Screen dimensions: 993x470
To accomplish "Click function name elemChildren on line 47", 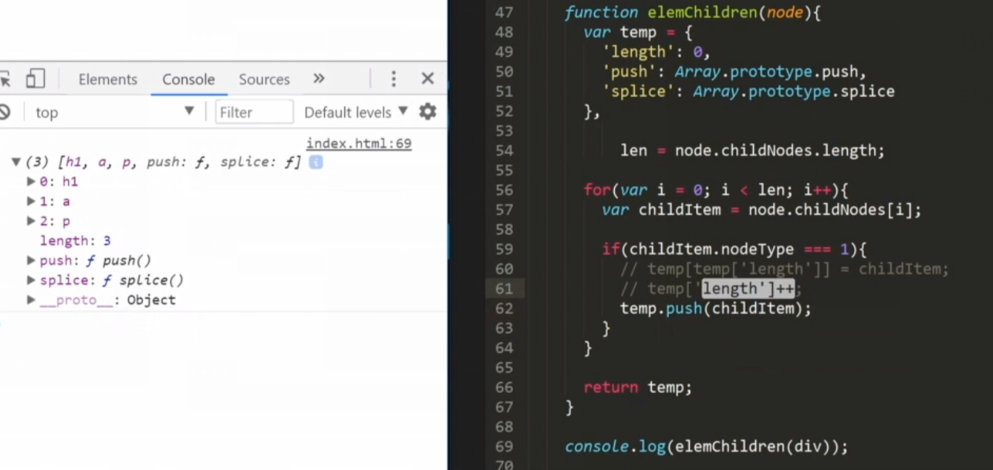I will [702, 13].
